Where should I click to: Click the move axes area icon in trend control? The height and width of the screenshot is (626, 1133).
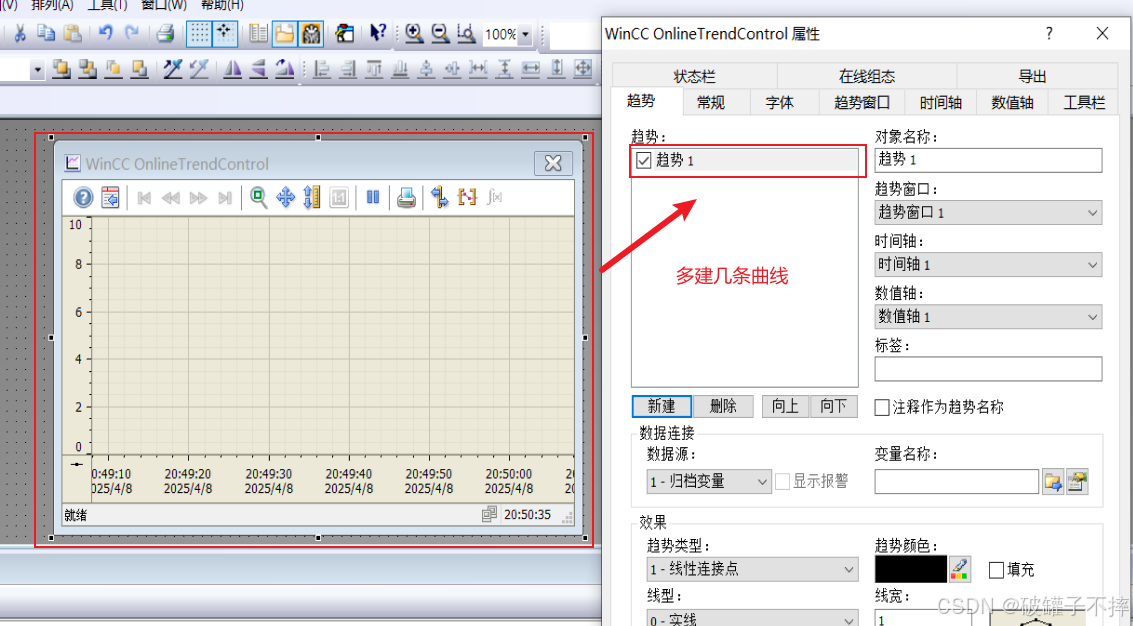[x=285, y=197]
